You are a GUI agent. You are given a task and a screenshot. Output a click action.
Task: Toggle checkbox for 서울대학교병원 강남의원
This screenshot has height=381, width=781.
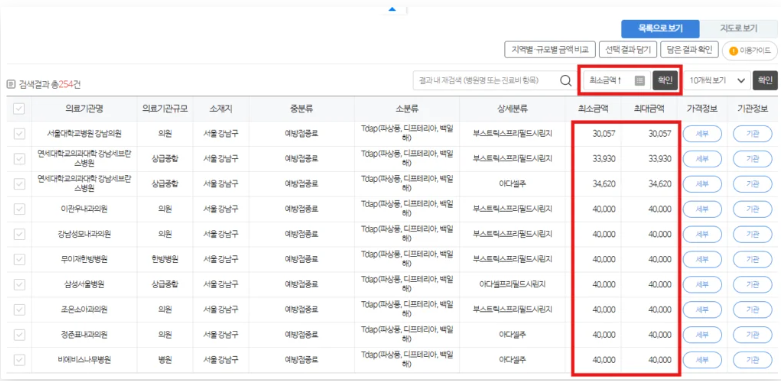click(19, 134)
